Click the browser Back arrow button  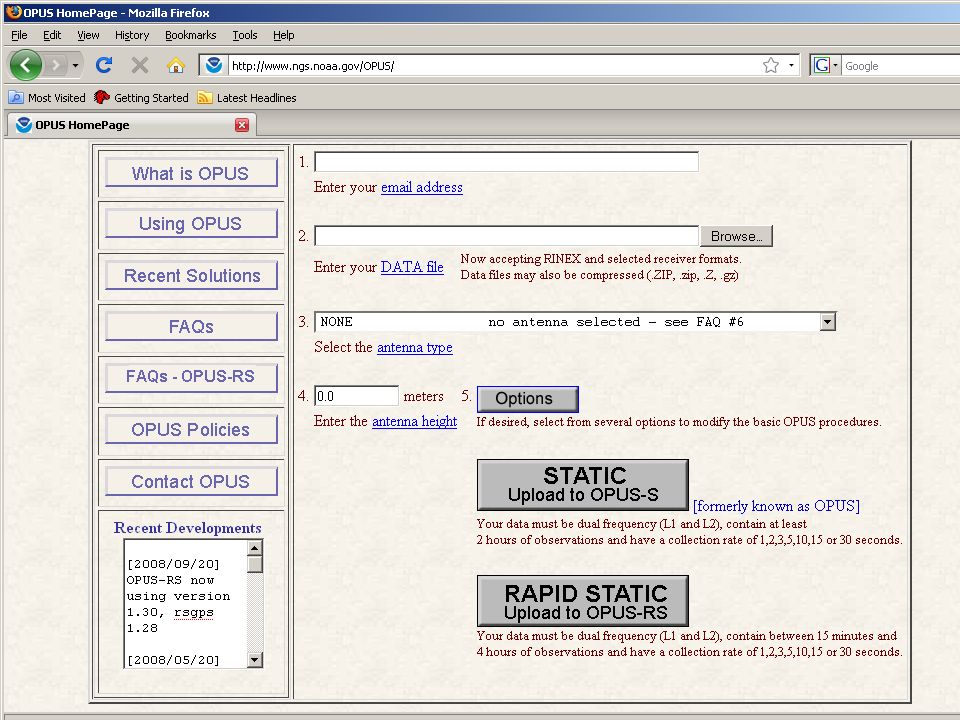[x=26, y=65]
